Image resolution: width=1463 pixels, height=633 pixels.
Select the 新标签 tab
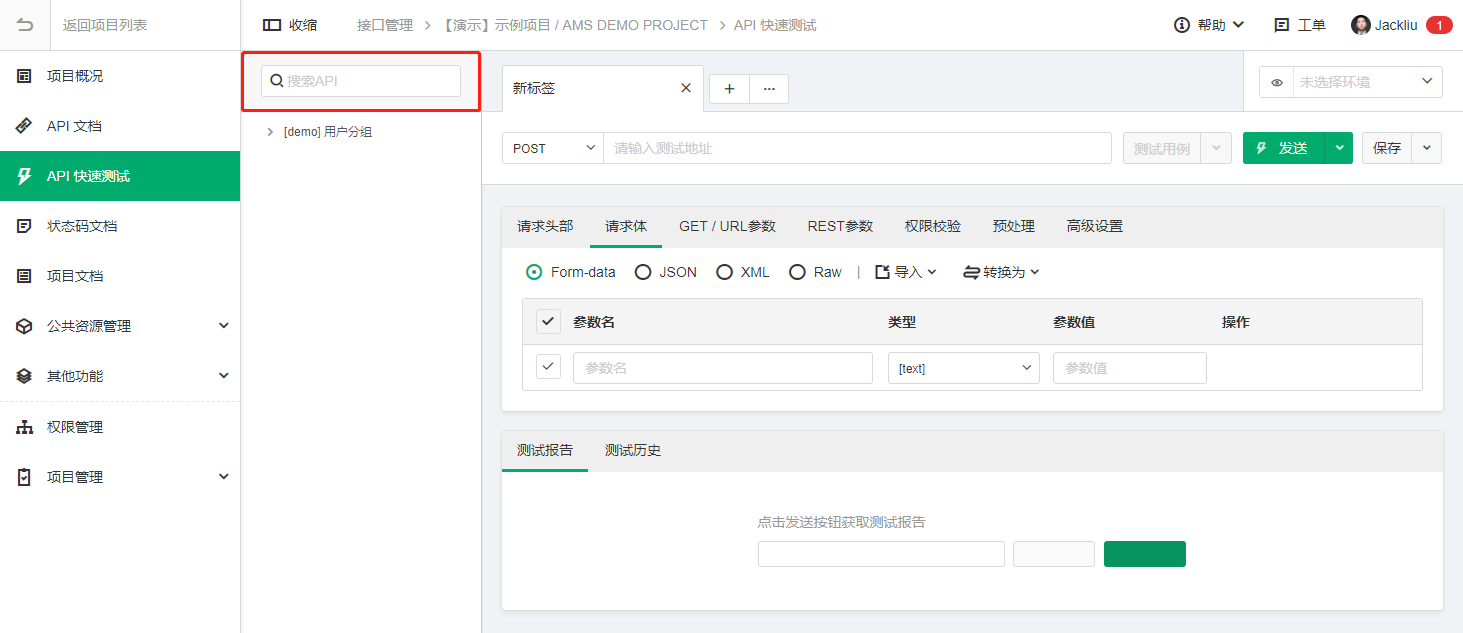tap(603, 88)
